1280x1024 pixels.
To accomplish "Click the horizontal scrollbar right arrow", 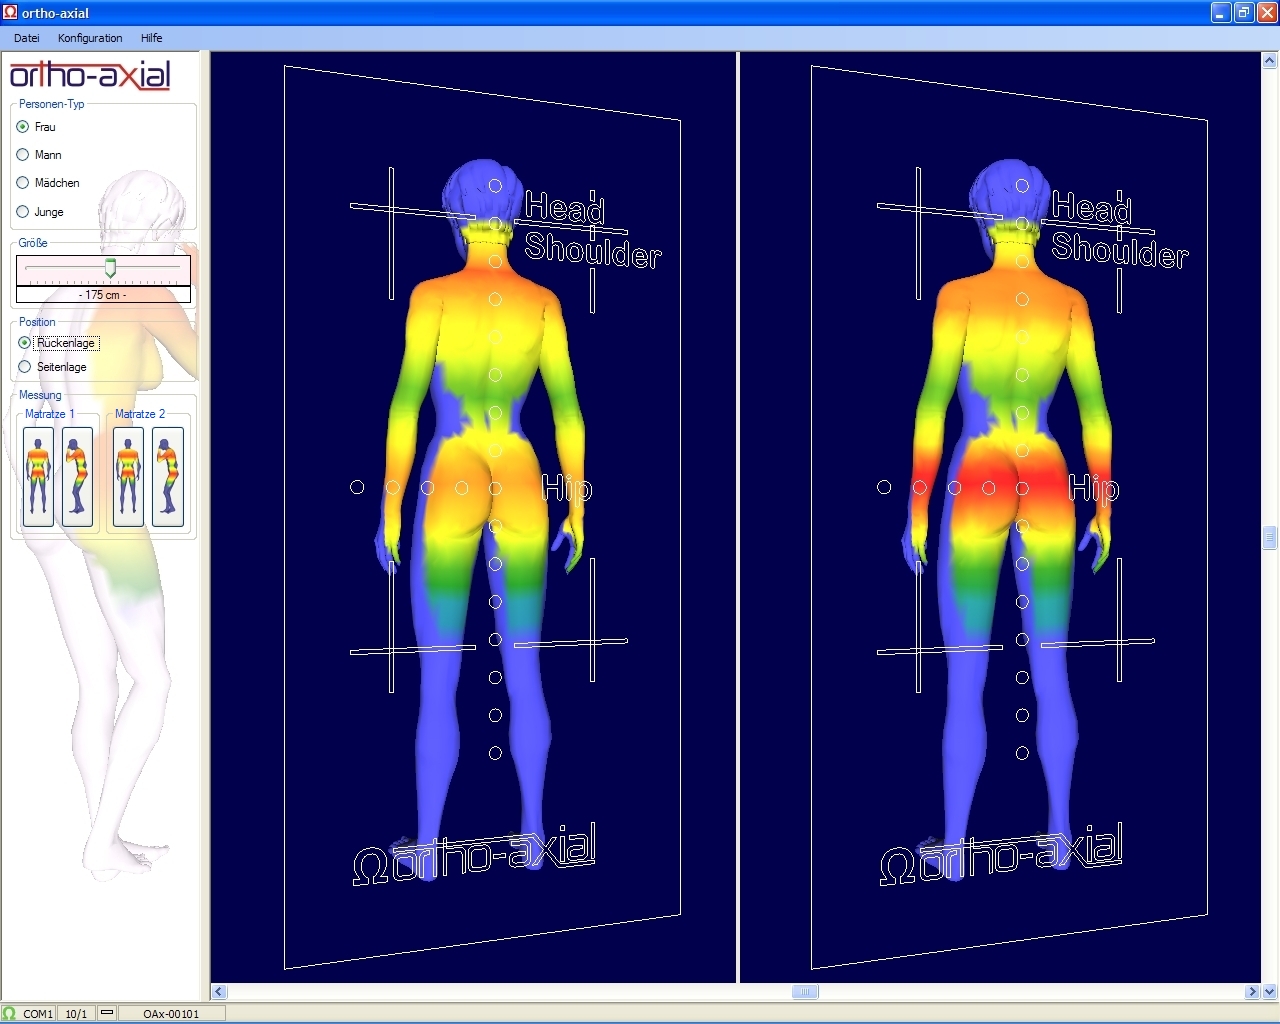I will [x=1252, y=992].
